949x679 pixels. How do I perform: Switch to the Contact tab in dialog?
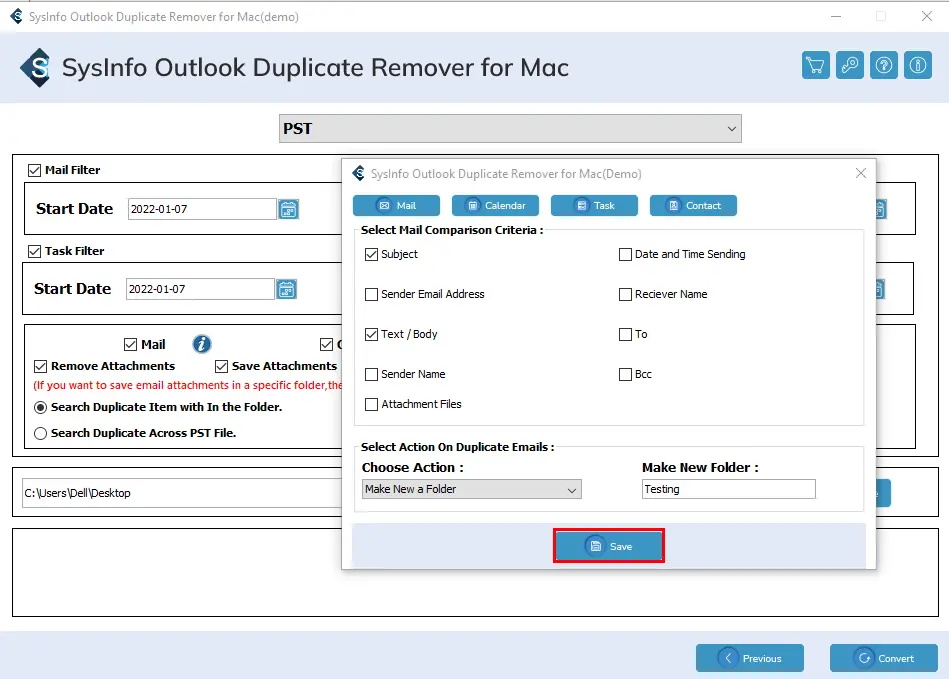[x=693, y=206]
